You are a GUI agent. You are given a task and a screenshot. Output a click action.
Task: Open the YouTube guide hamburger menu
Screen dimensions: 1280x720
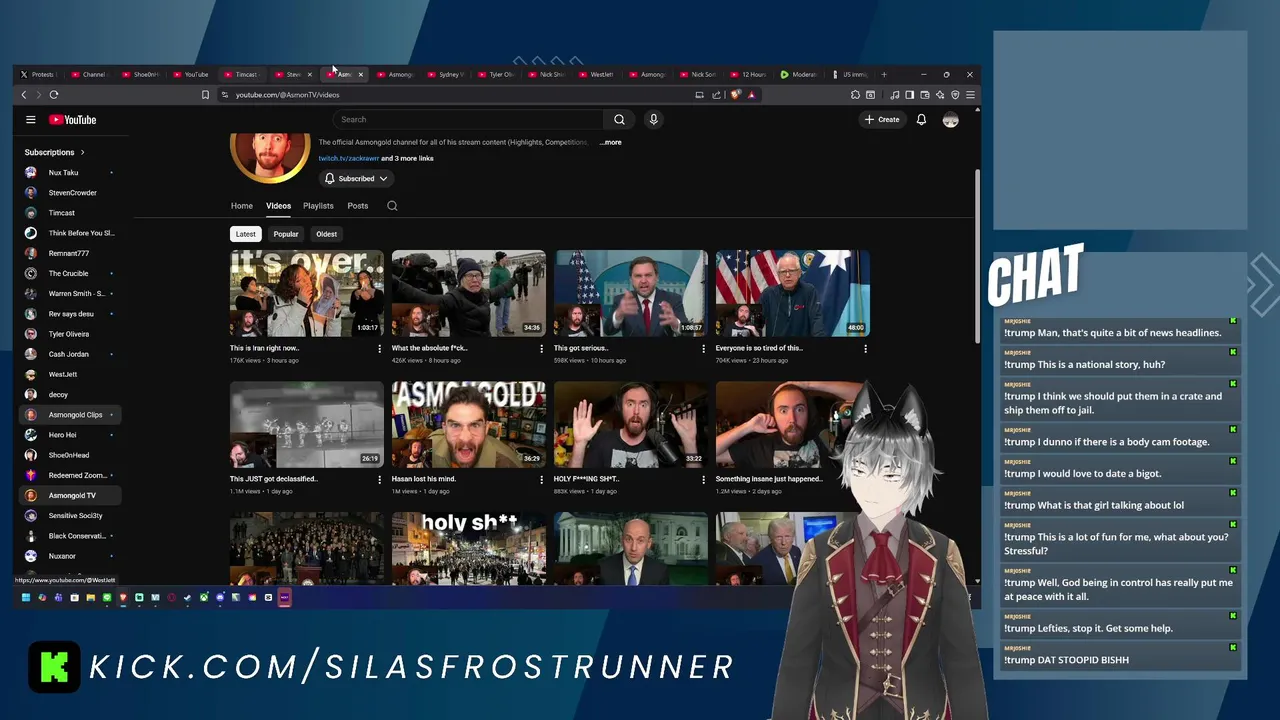(x=31, y=120)
